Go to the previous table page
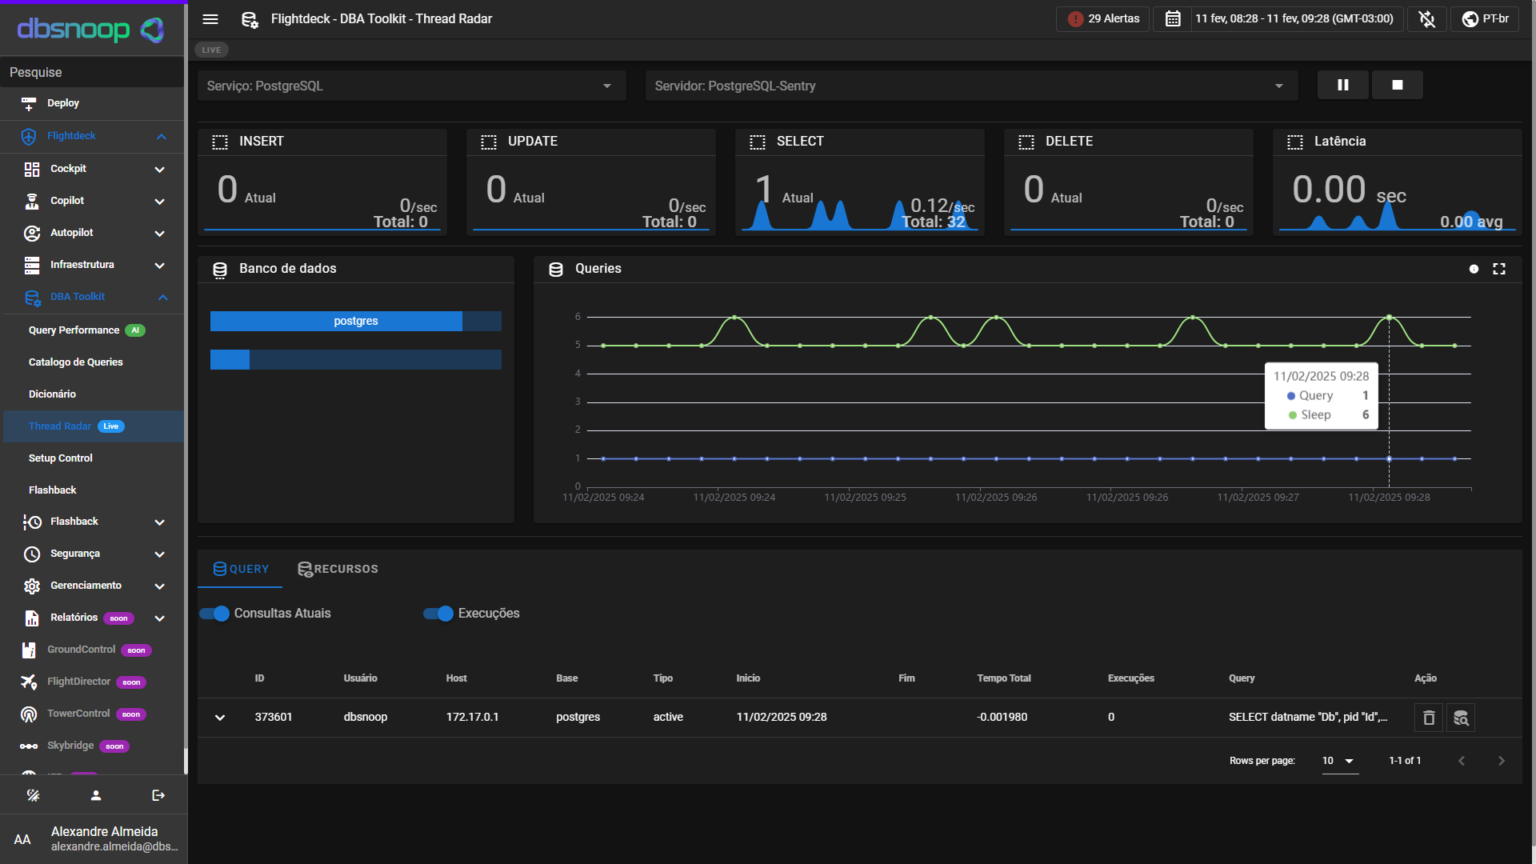Viewport: 1536px width, 864px height. [1461, 761]
